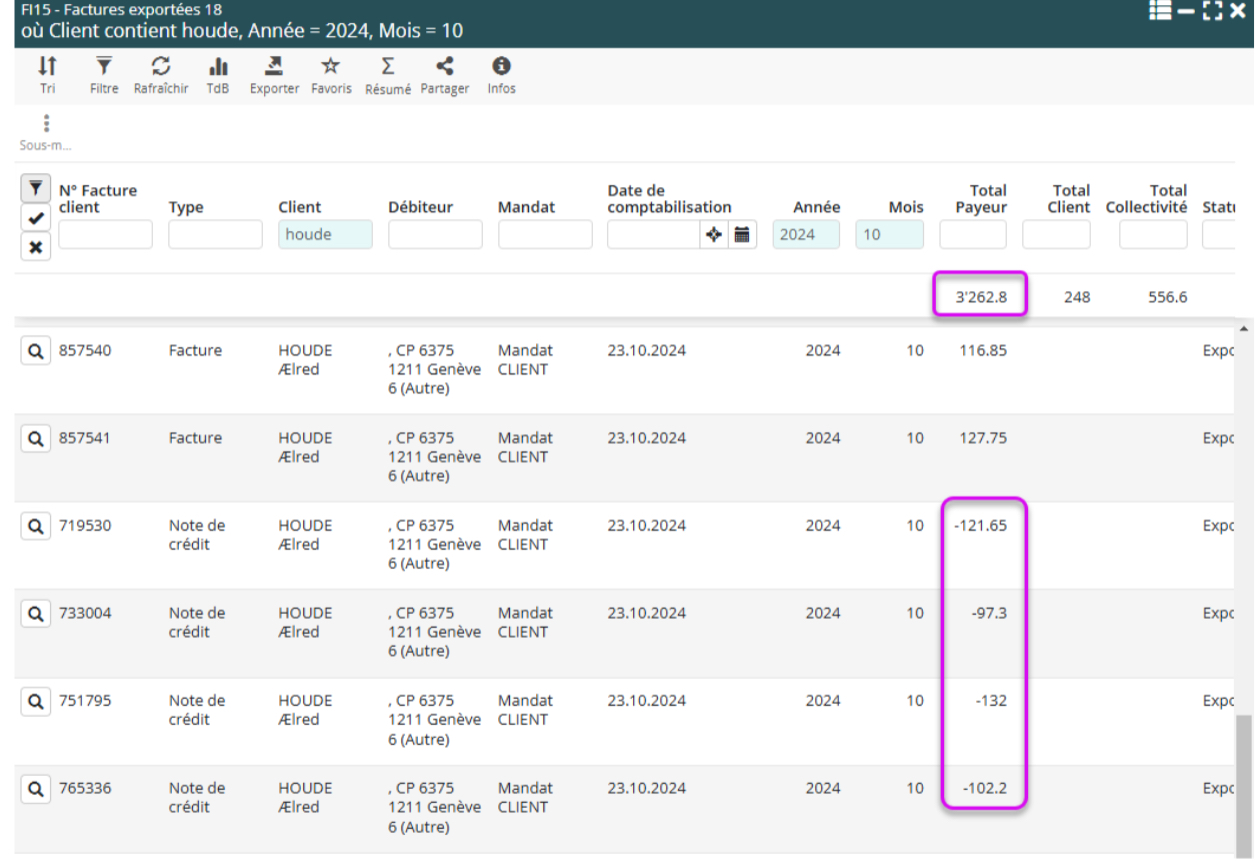The height and width of the screenshot is (862, 1255).
Task: Open details of credit note 765336
Action: 35,789
